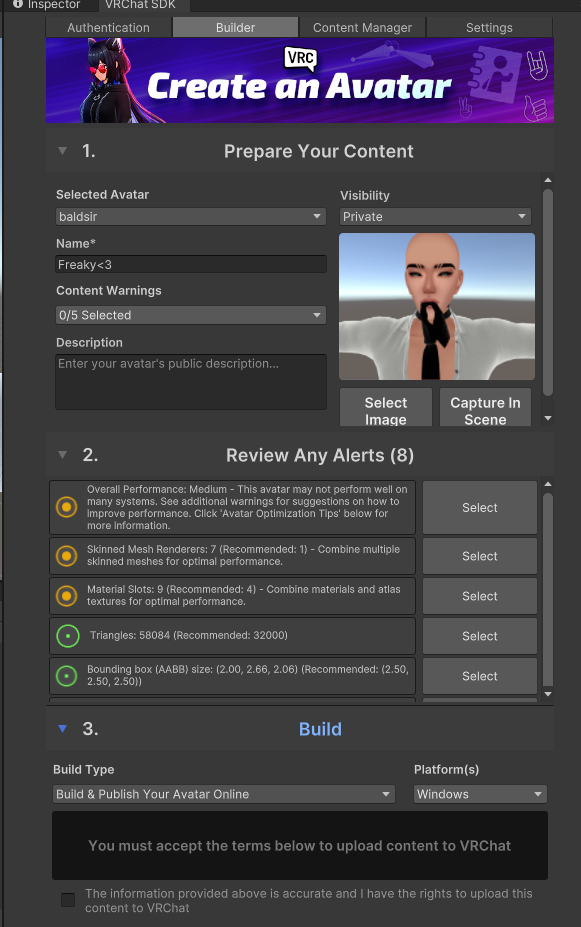Click the Triangles: 58084 alert text
This screenshot has height=927, width=581.
pyautogui.click(x=189, y=636)
